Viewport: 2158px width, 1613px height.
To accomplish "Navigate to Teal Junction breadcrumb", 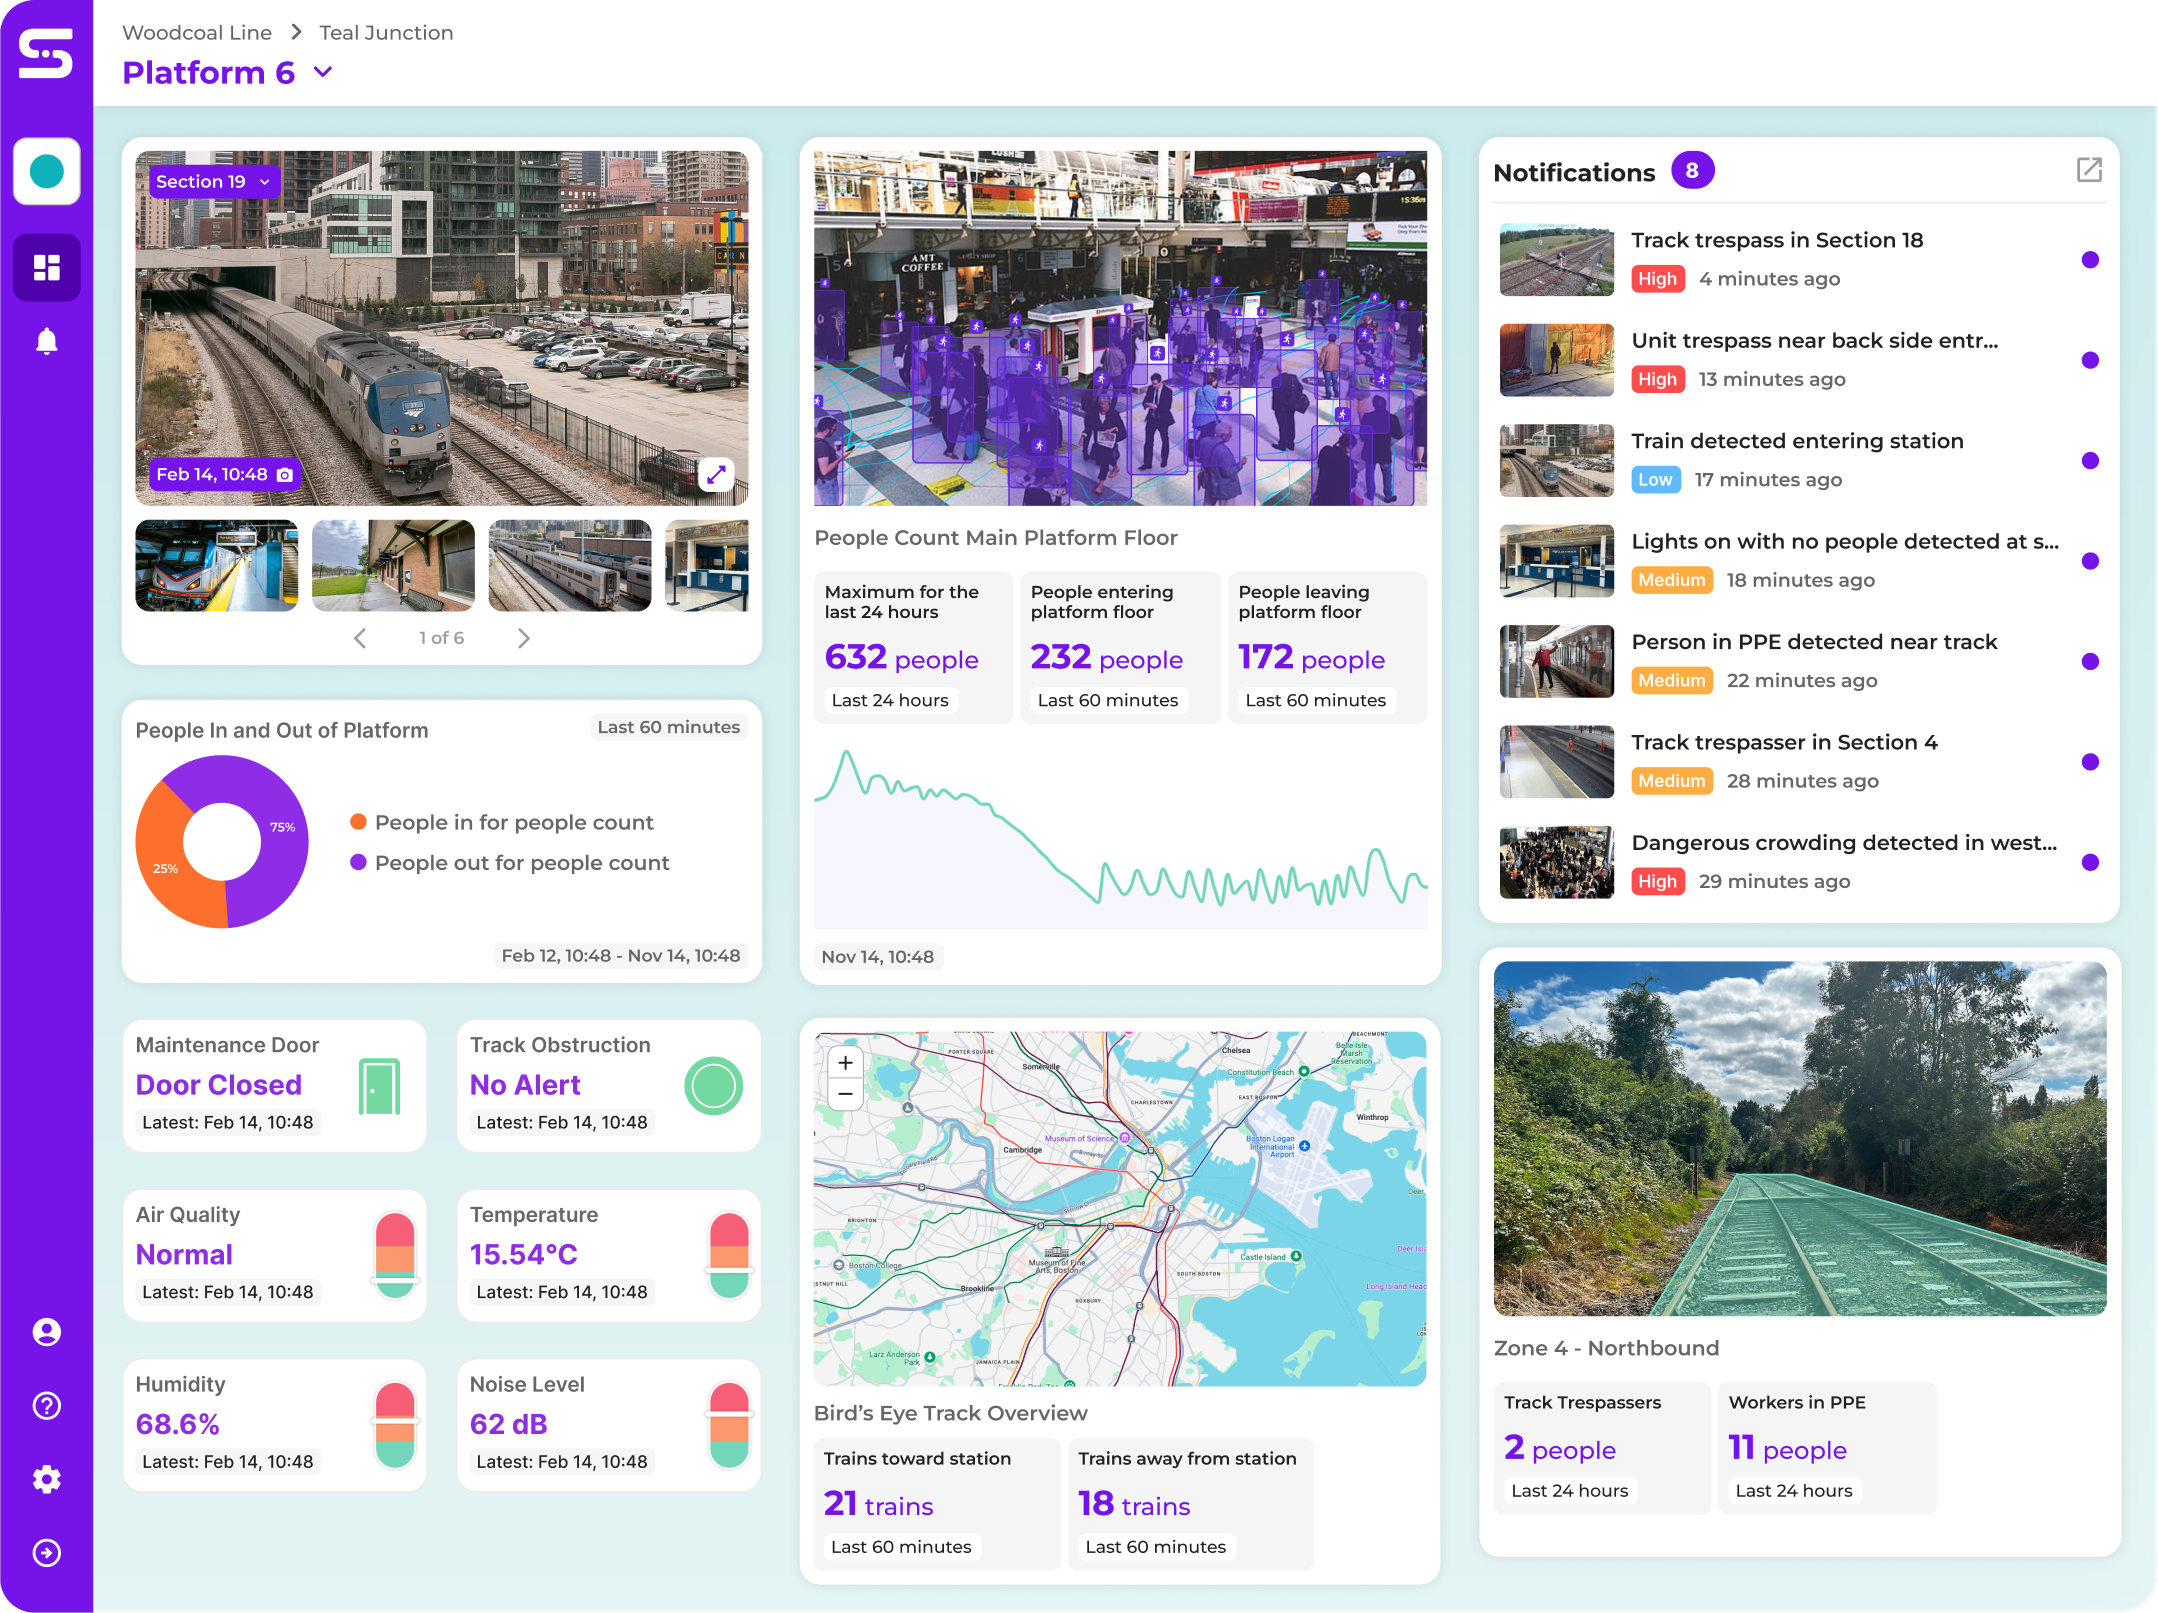I will click(386, 33).
